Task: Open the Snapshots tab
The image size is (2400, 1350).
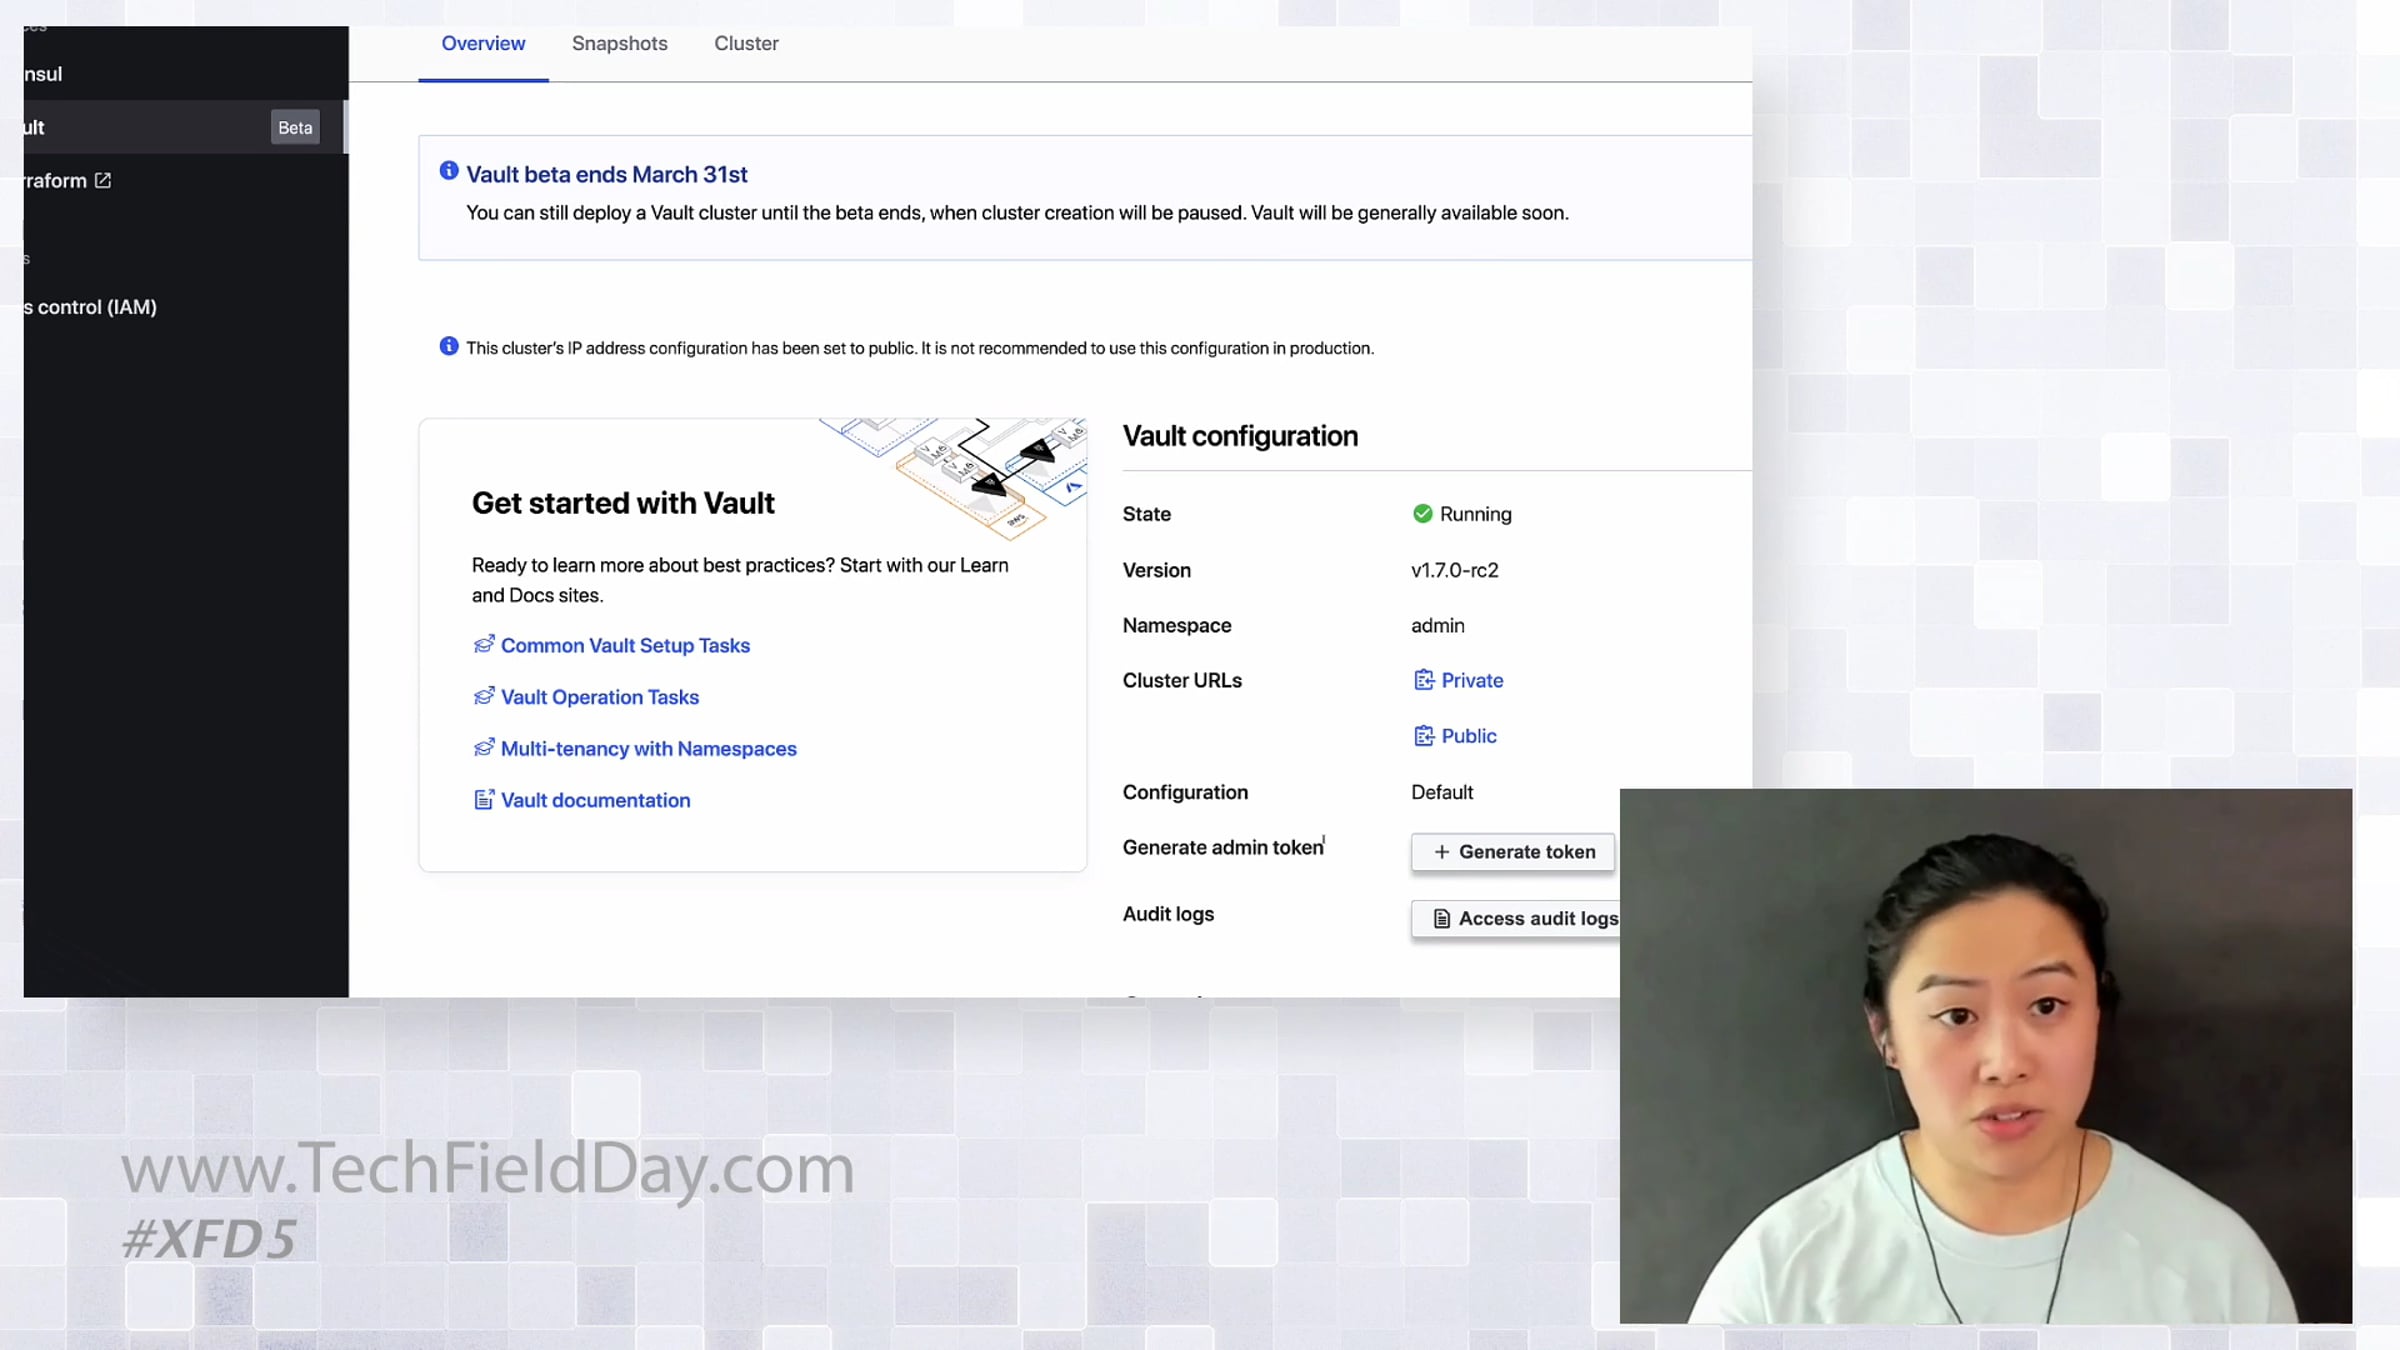Action: coord(619,44)
